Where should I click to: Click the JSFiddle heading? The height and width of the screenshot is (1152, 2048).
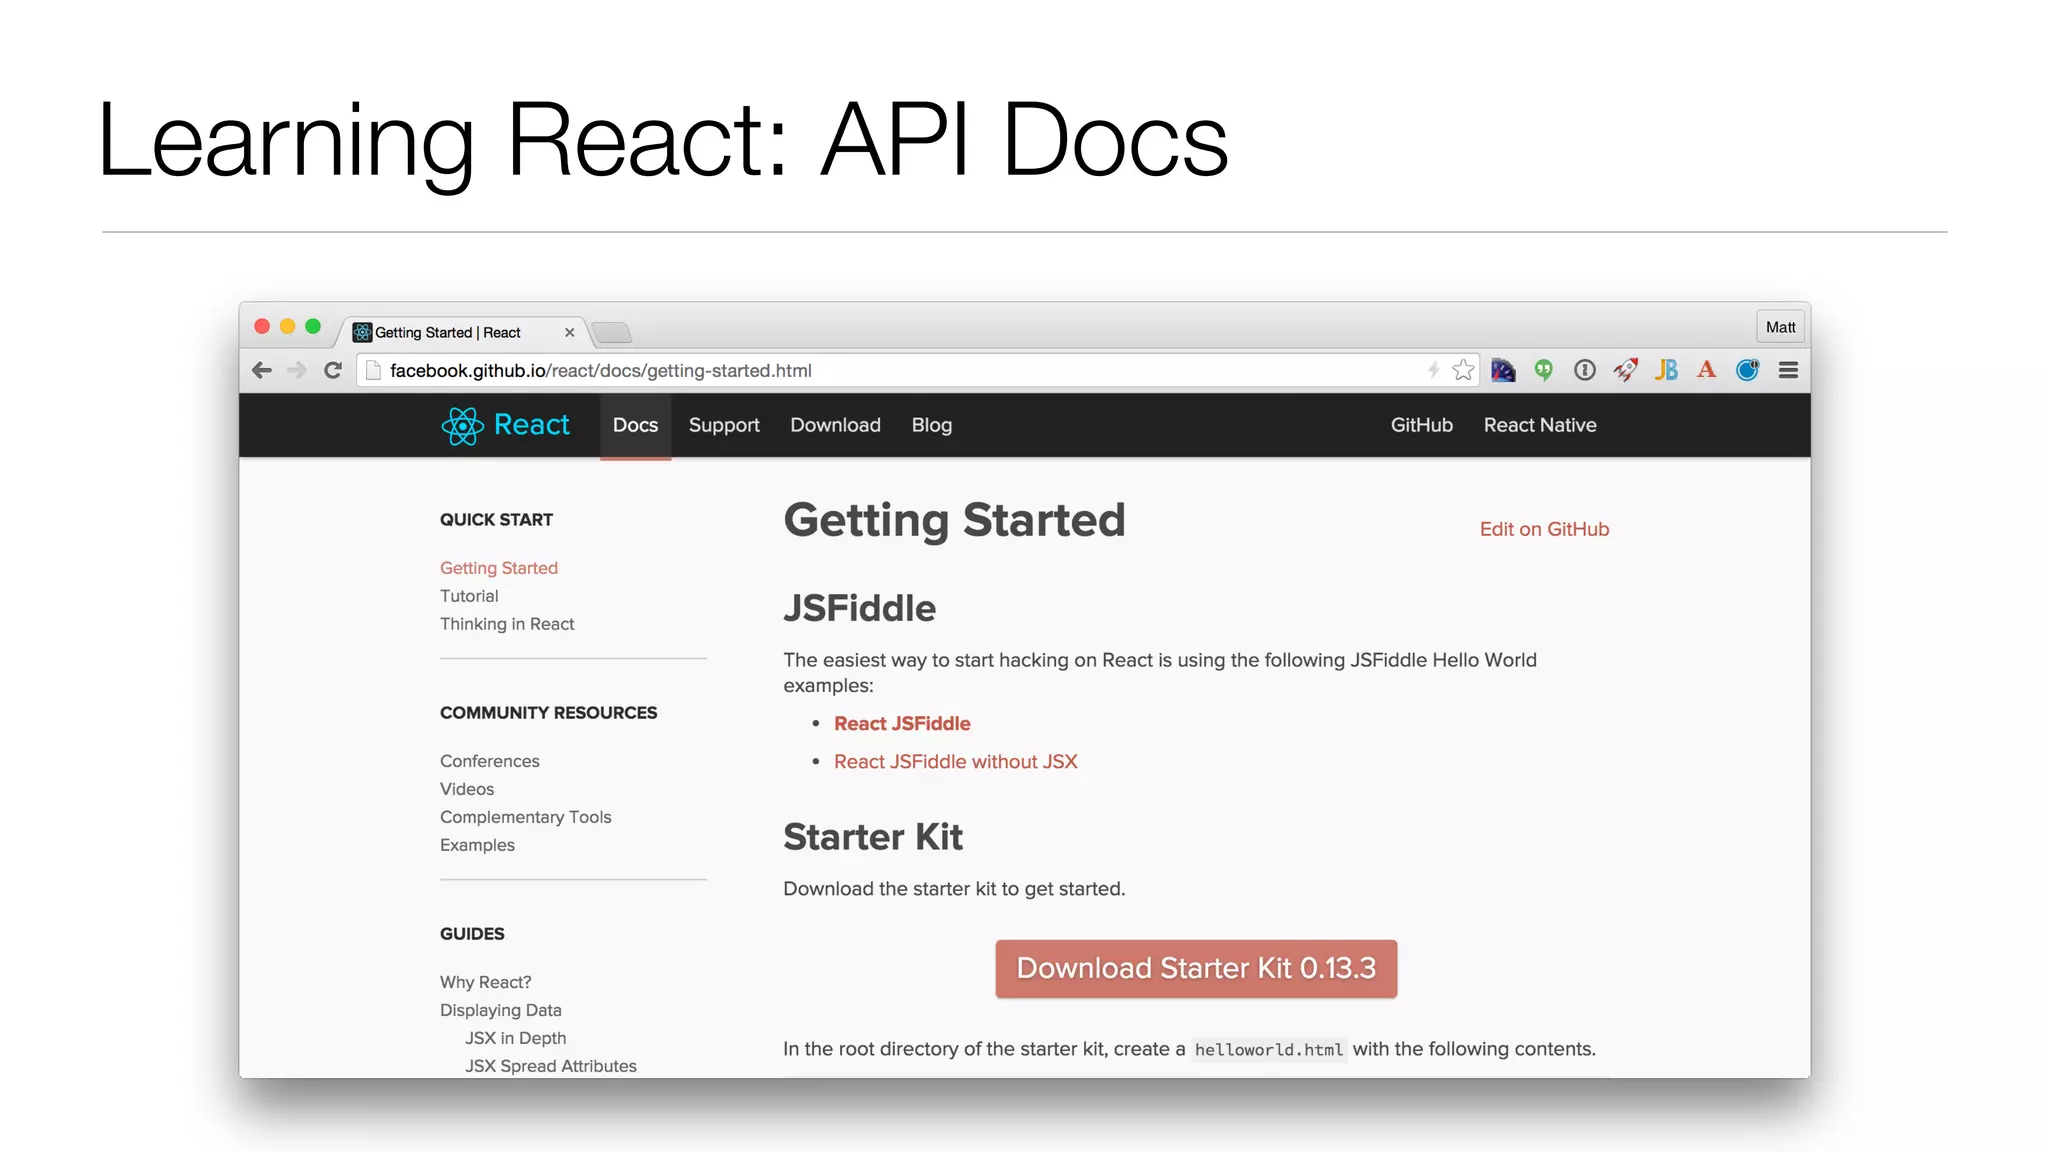coord(860,608)
